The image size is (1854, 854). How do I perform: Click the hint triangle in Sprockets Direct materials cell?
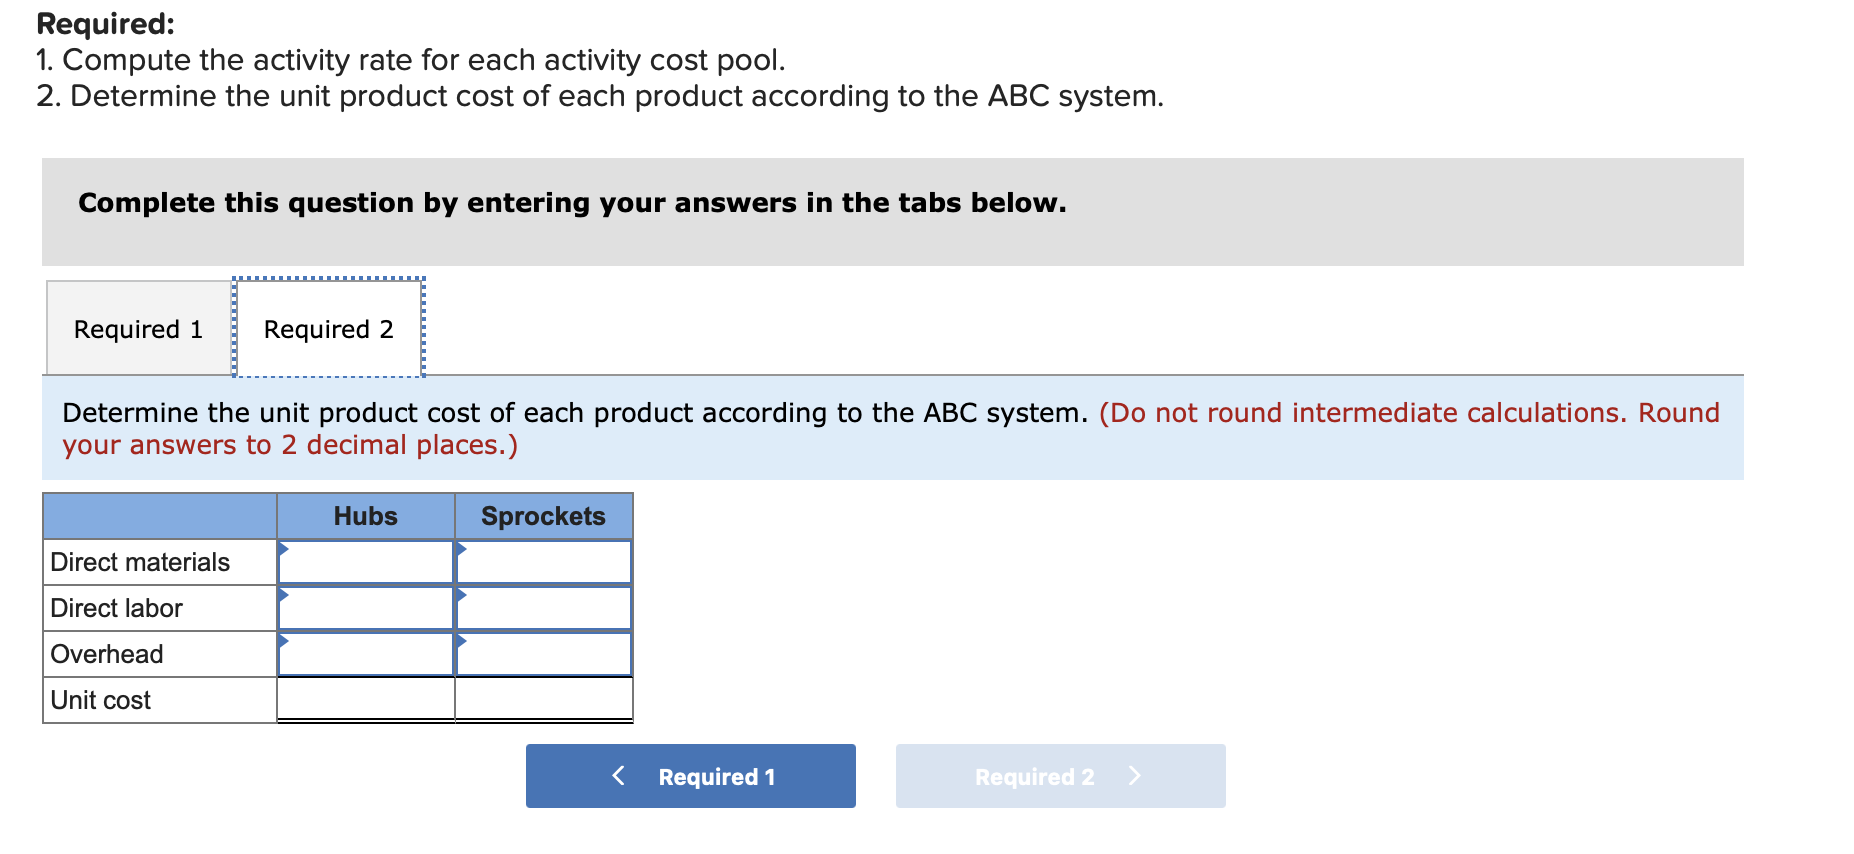point(460,550)
